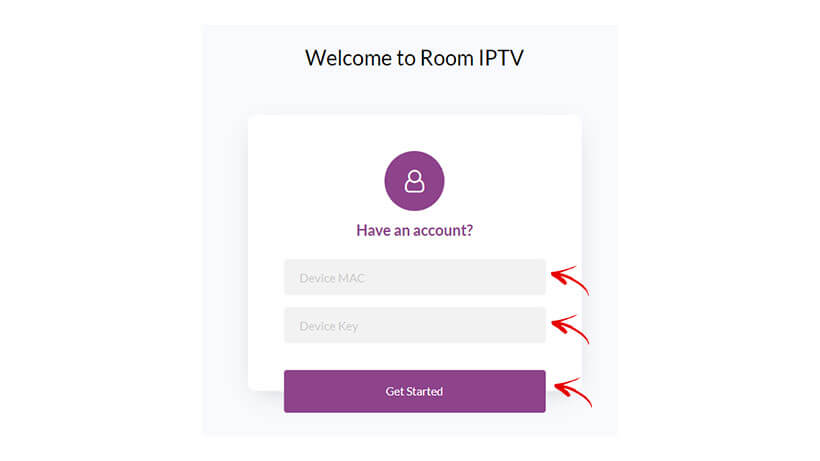Click the "Device Key" placeholder text
This screenshot has height=461, width=820.
(328, 326)
